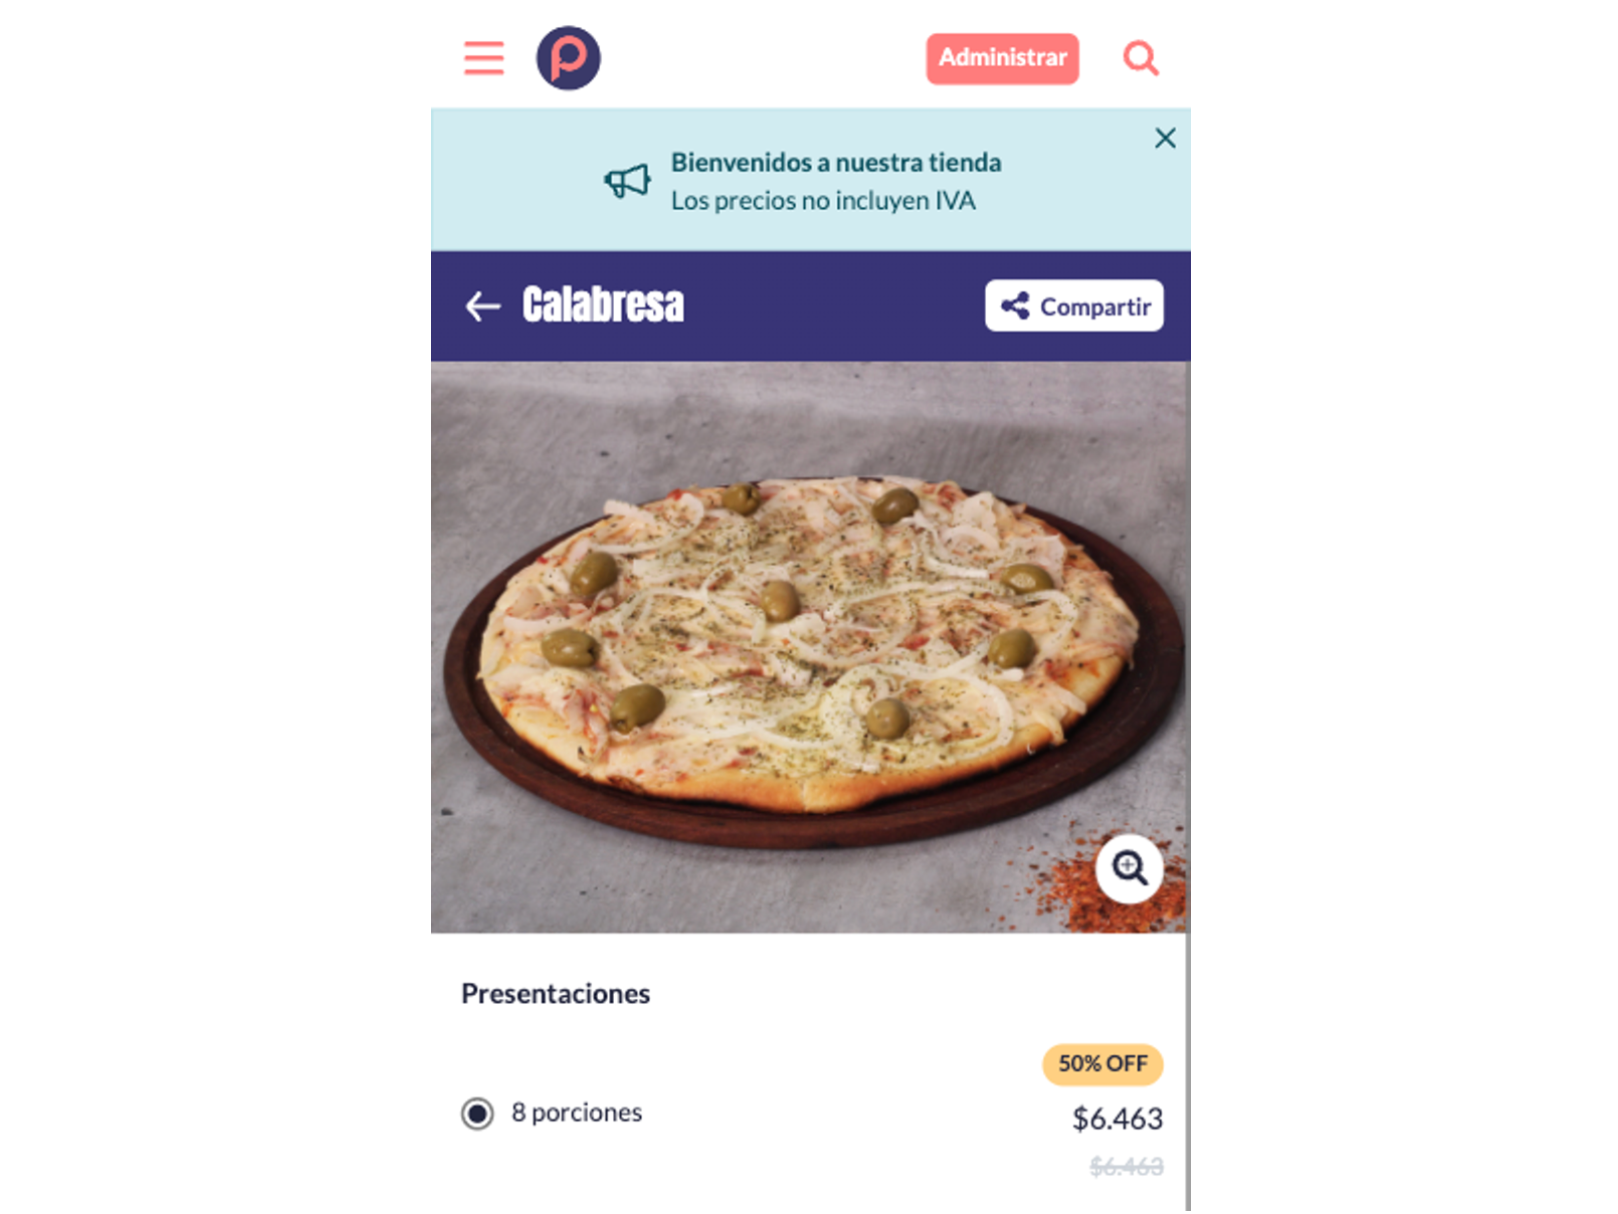The height and width of the screenshot is (1214, 1618).
Task: Open the hamburger menu
Action: coord(484,58)
